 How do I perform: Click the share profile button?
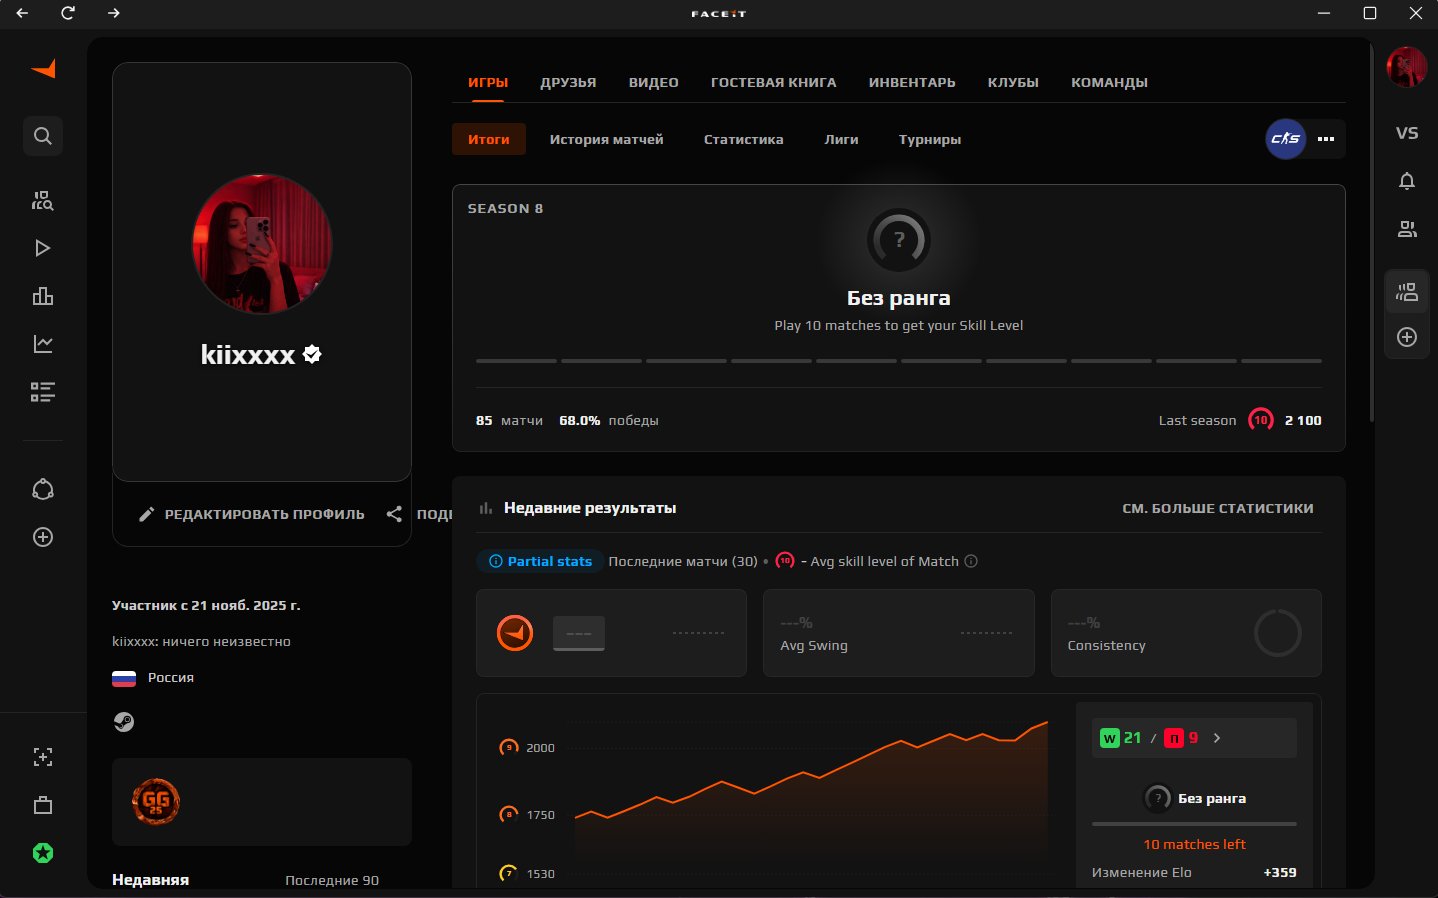tap(419, 514)
